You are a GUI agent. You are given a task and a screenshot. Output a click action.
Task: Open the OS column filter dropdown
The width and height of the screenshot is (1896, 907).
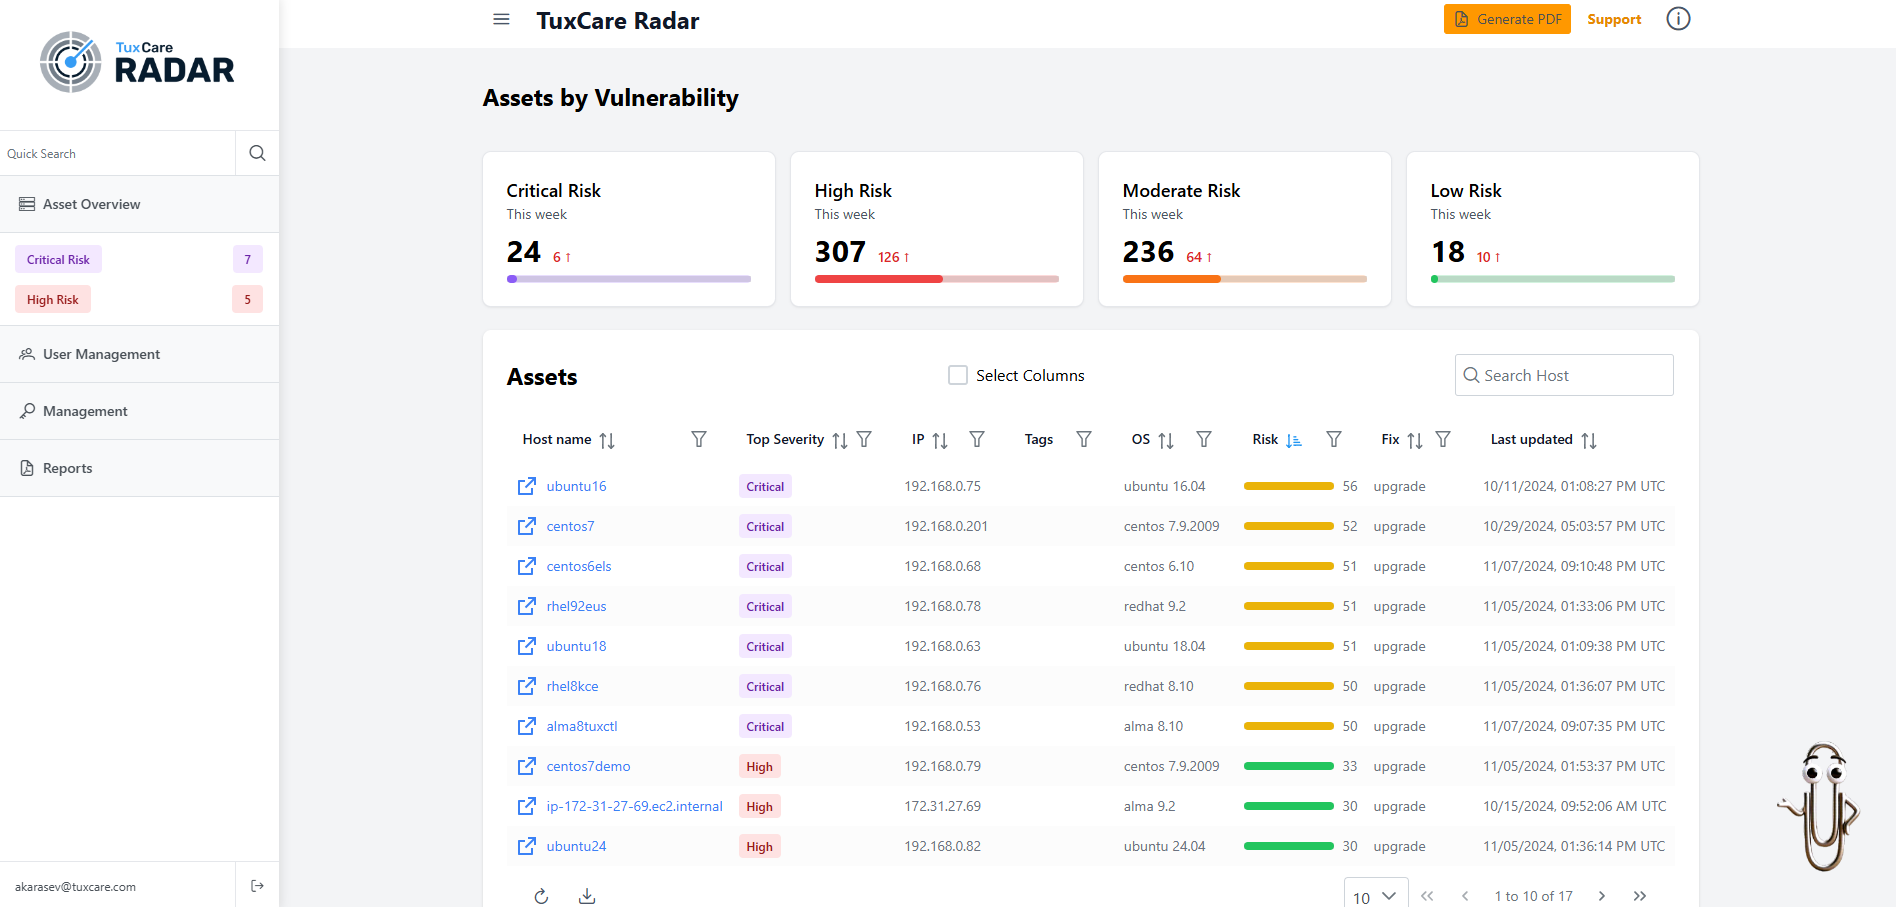[x=1204, y=439]
